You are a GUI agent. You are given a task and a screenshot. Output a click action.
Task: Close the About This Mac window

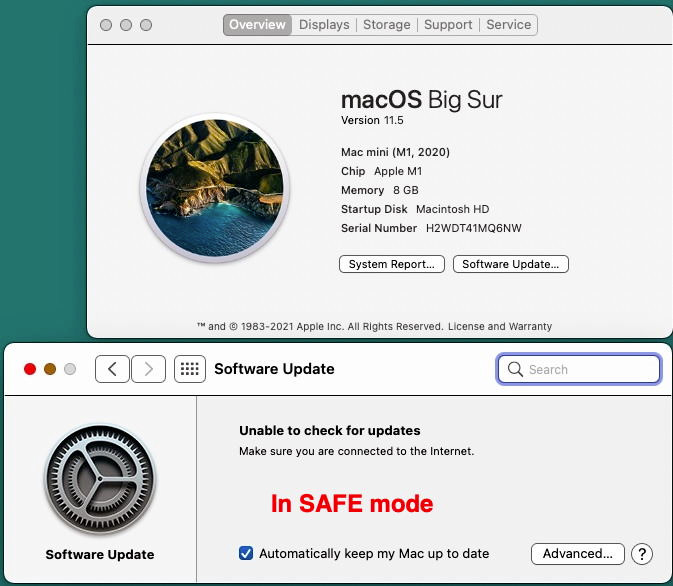pyautogui.click(x=106, y=25)
